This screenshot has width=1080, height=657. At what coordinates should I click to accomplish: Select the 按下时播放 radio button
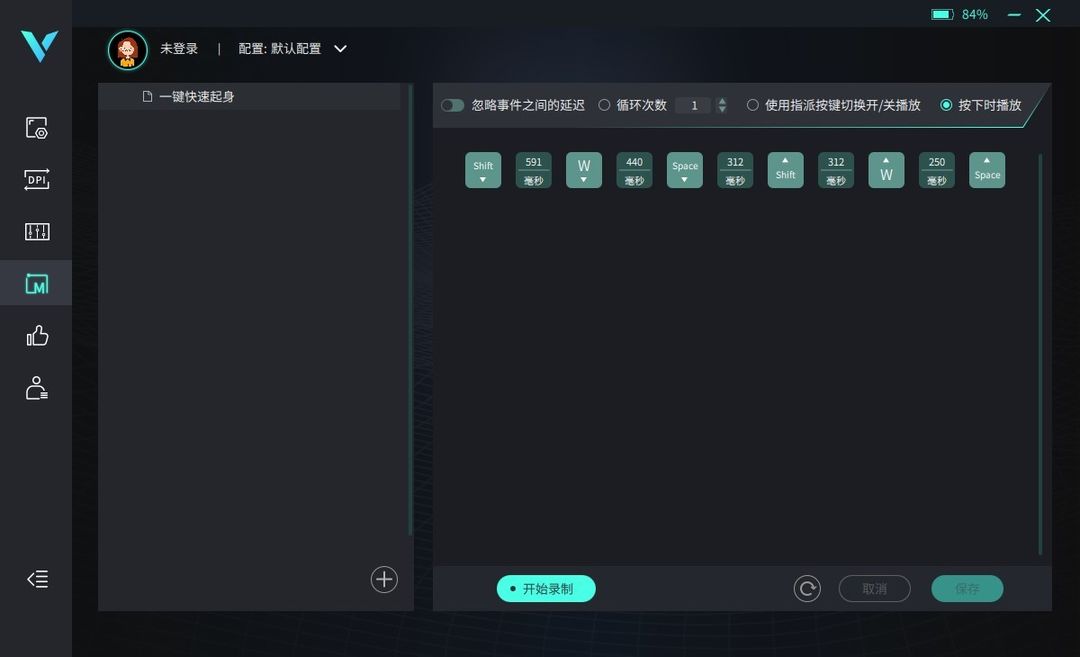946,105
